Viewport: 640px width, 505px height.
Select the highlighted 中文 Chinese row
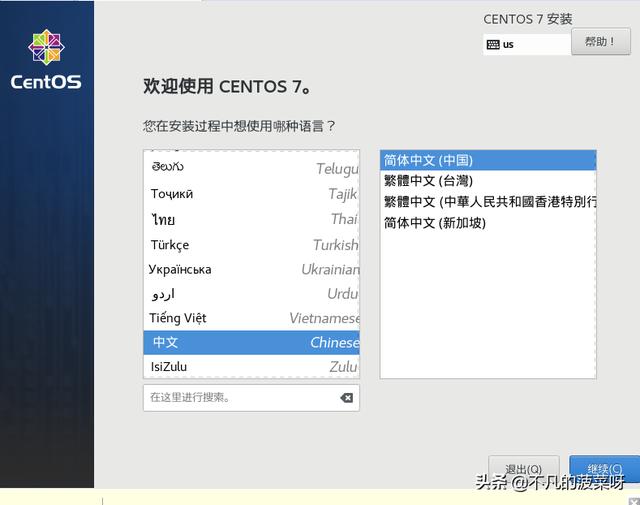(251, 343)
